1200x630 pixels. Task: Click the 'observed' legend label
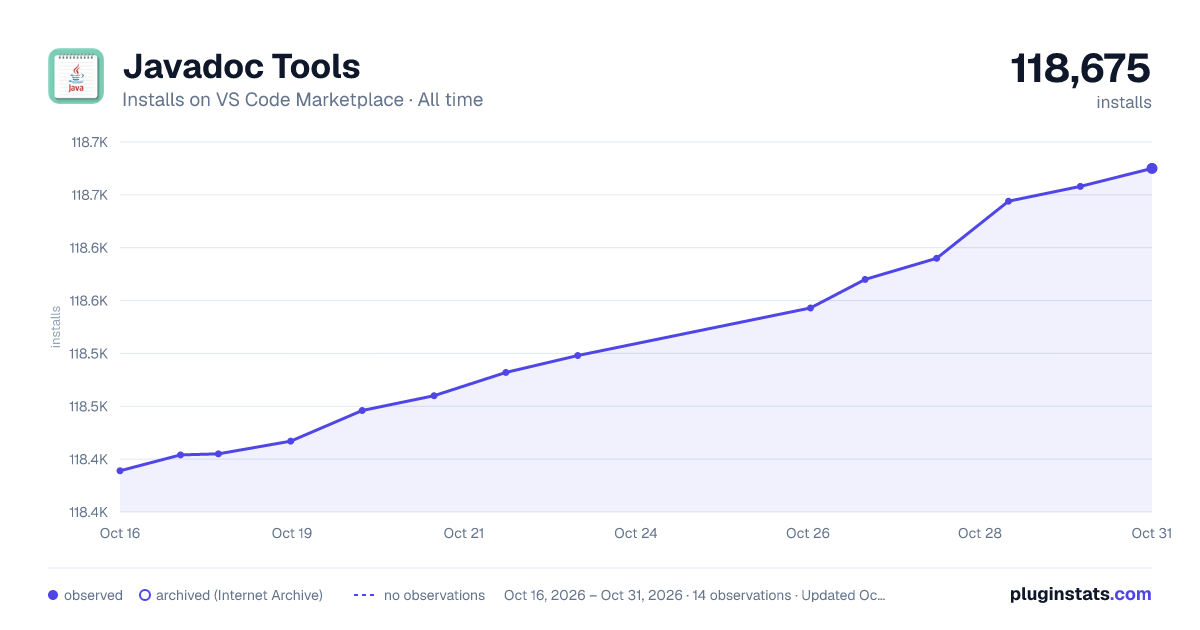click(x=93, y=595)
